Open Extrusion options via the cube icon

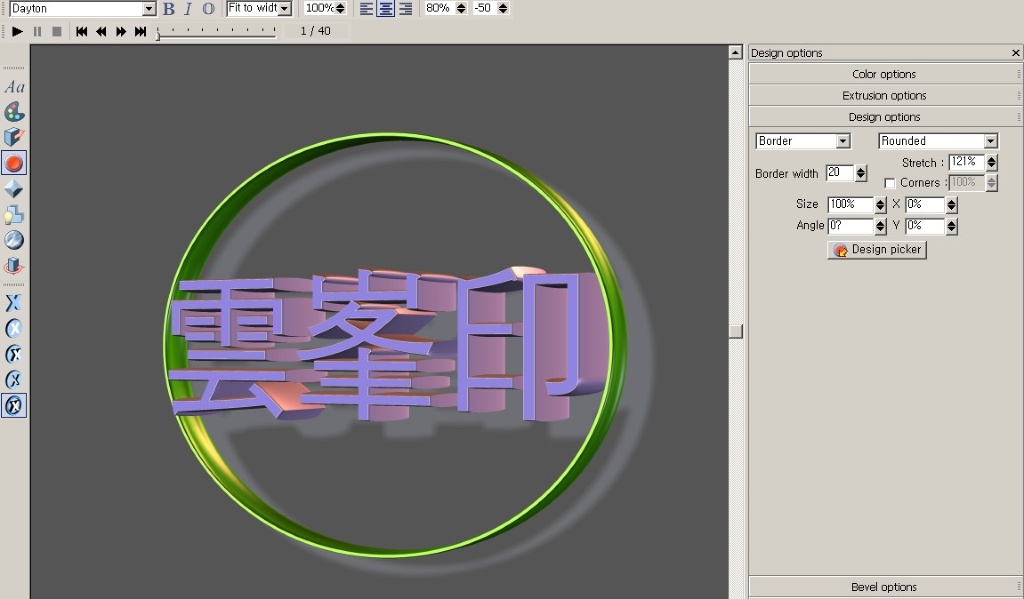coord(14,137)
